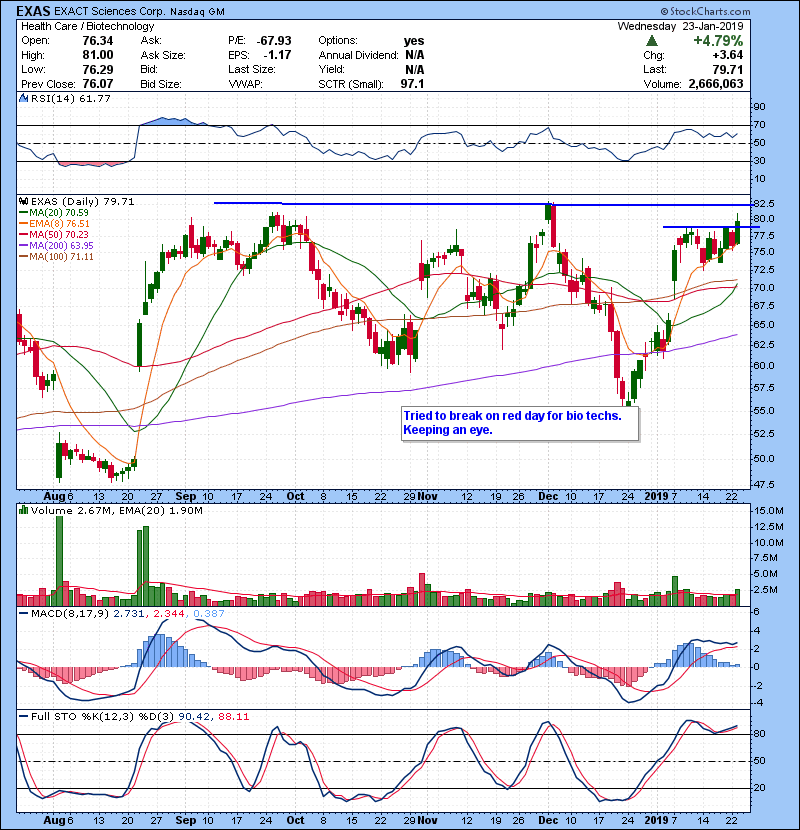Viewport: 800px width, 830px height.
Task: Click the Nasdaq GM exchange label
Action: [x=196, y=11]
